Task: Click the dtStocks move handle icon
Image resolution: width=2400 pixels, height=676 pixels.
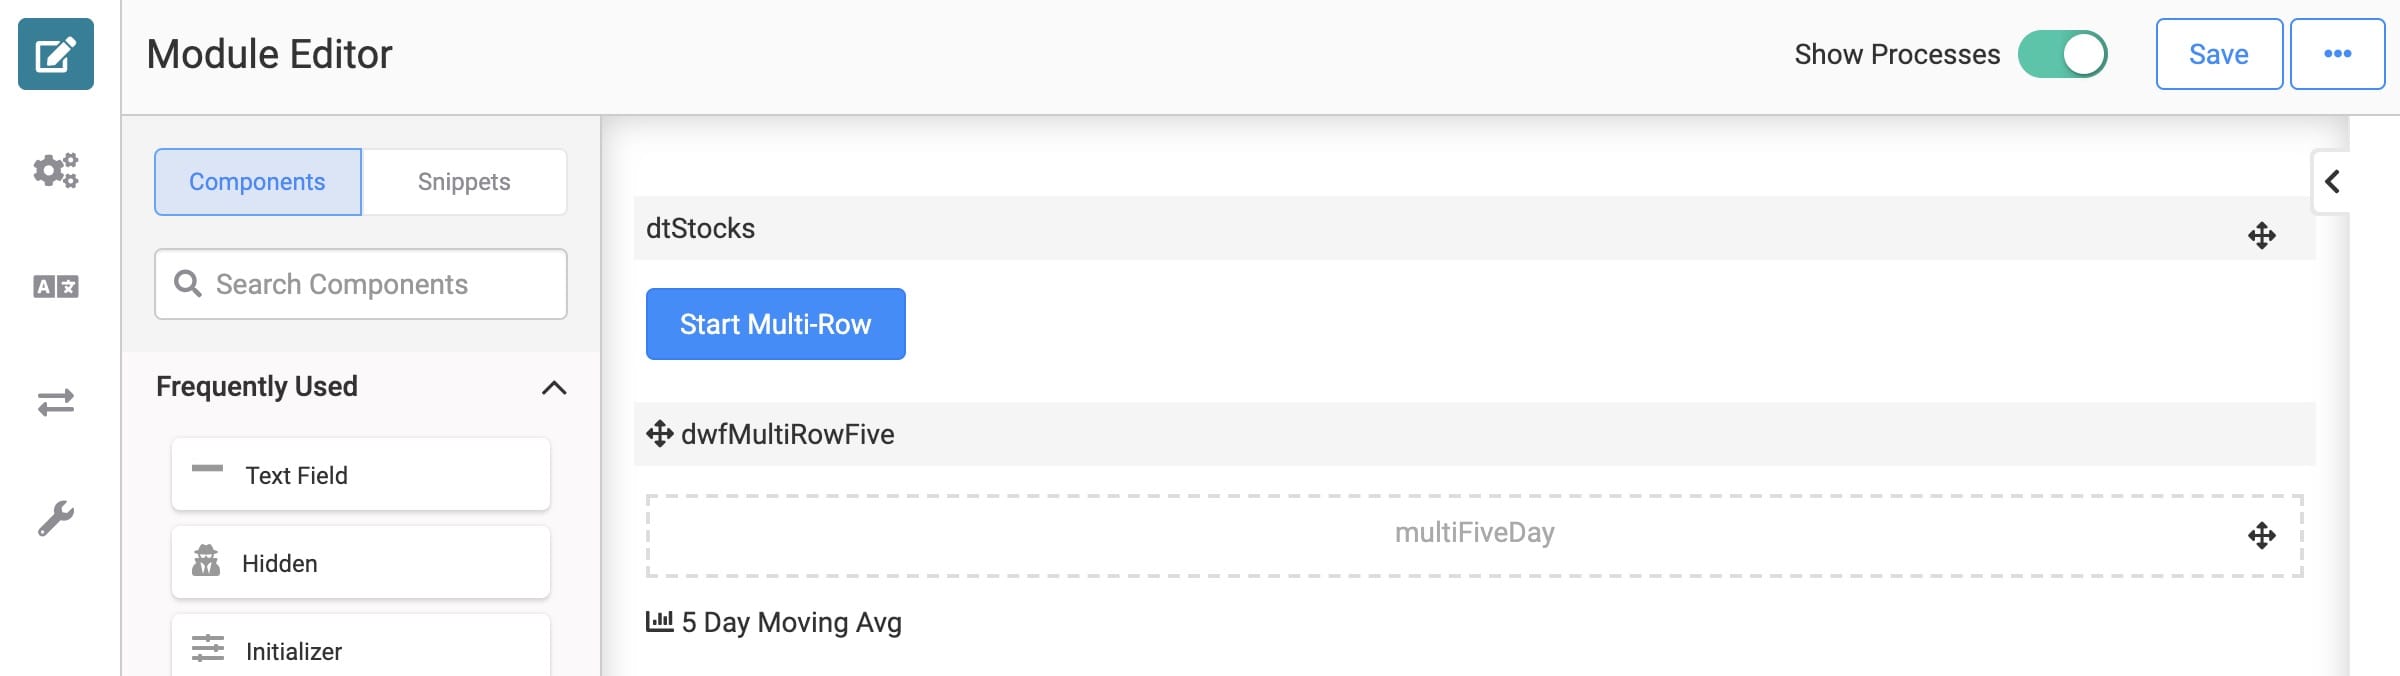Action: [2261, 236]
